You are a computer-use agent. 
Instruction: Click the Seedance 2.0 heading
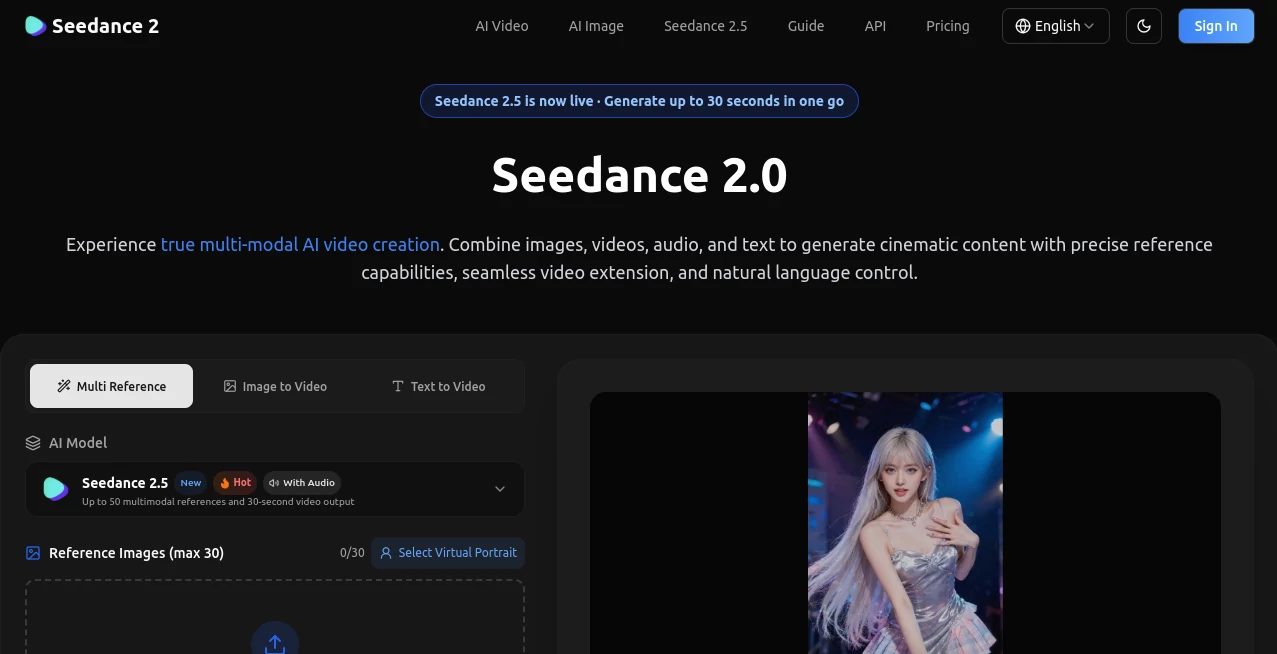point(639,175)
